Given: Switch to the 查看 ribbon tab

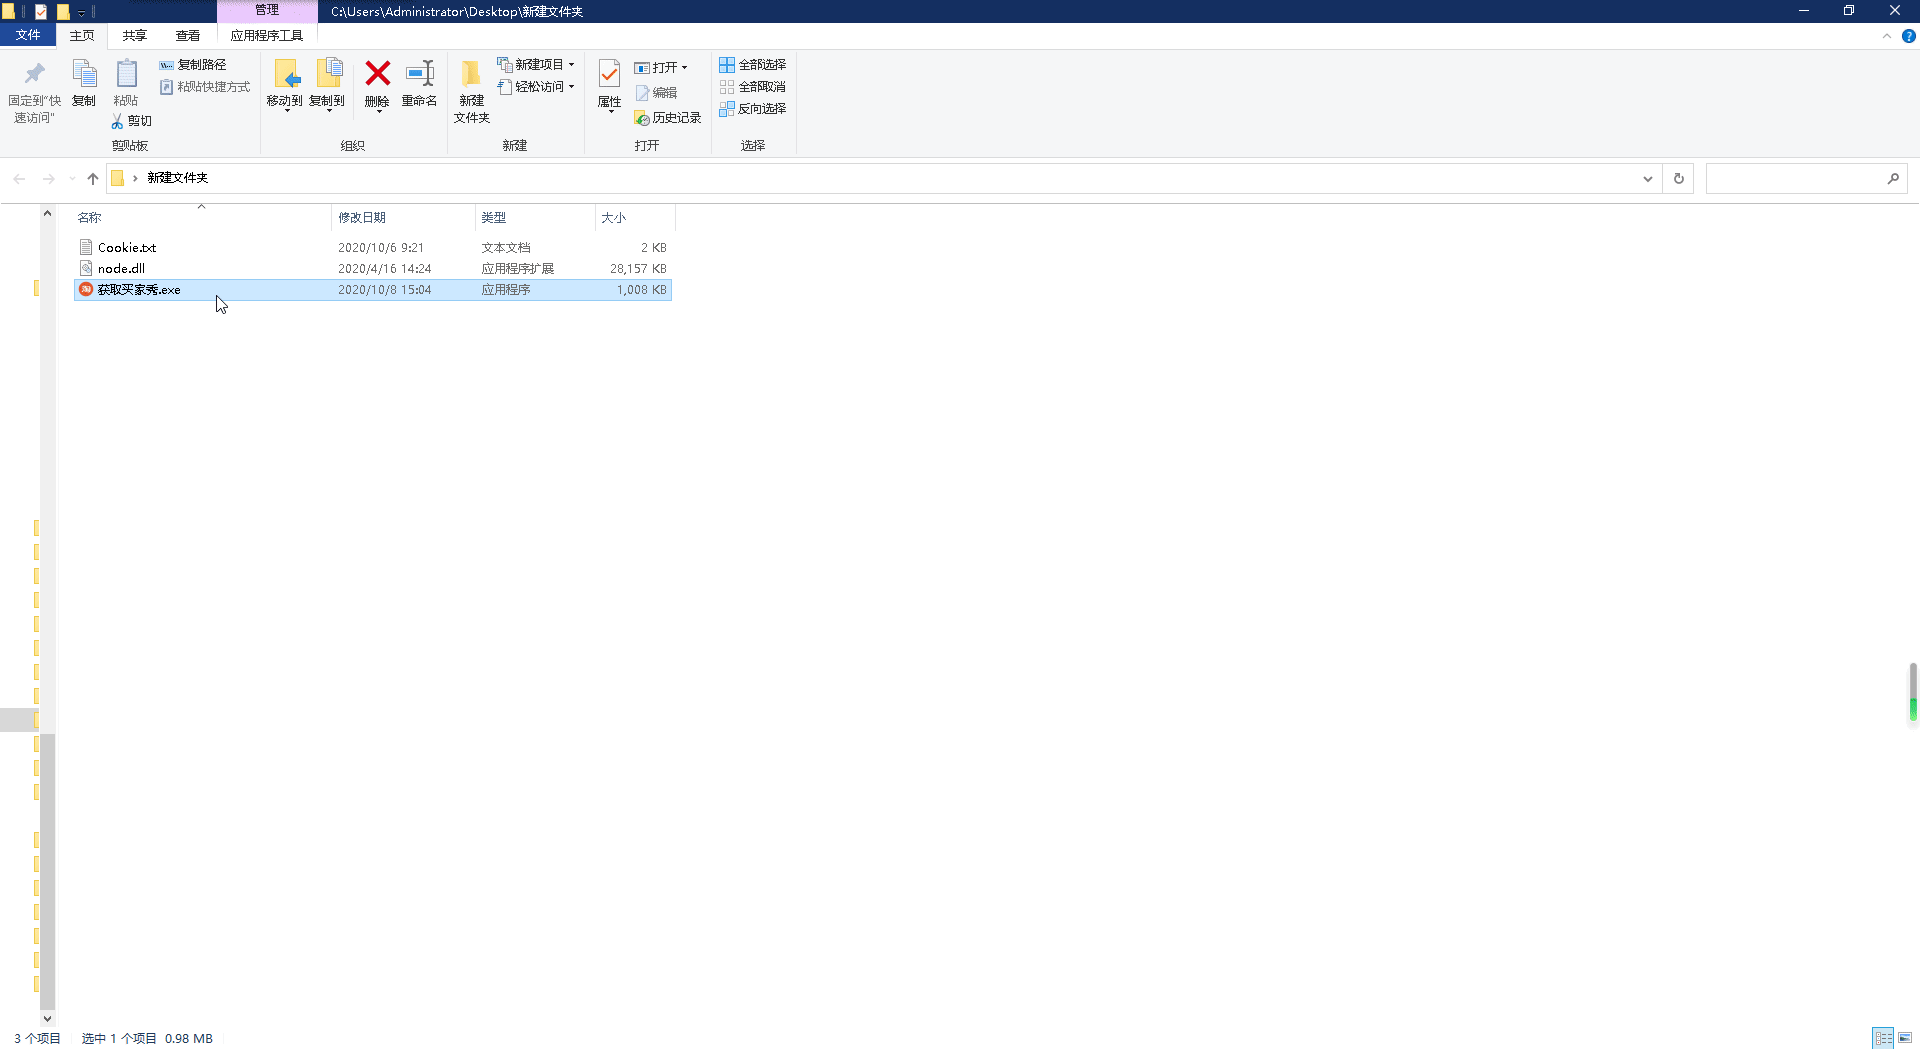Looking at the screenshot, I should click(x=187, y=34).
